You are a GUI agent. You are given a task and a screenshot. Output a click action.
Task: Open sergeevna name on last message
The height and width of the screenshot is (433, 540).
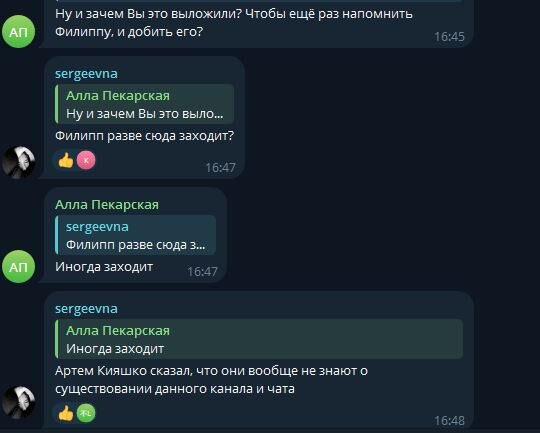[86, 308]
